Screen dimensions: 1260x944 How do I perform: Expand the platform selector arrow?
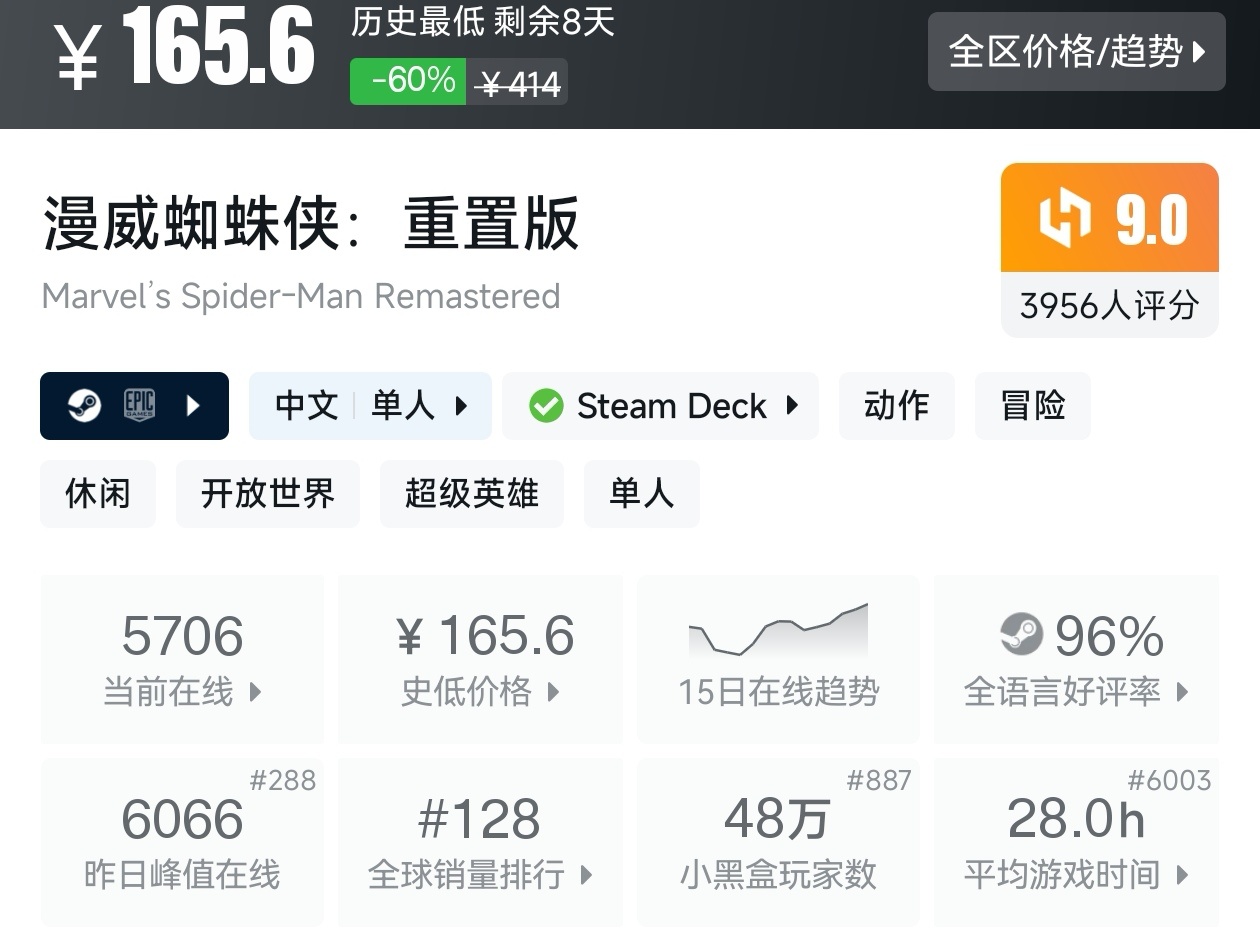point(194,406)
